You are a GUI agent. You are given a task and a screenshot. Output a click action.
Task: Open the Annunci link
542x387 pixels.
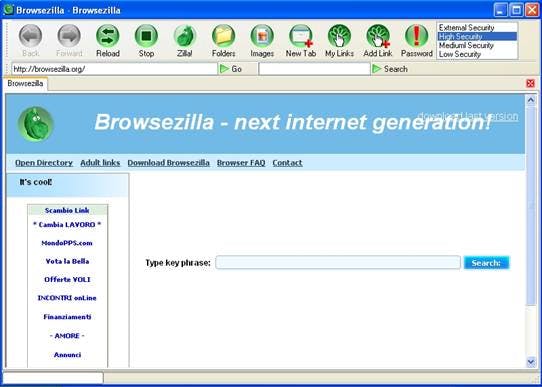(x=67, y=355)
